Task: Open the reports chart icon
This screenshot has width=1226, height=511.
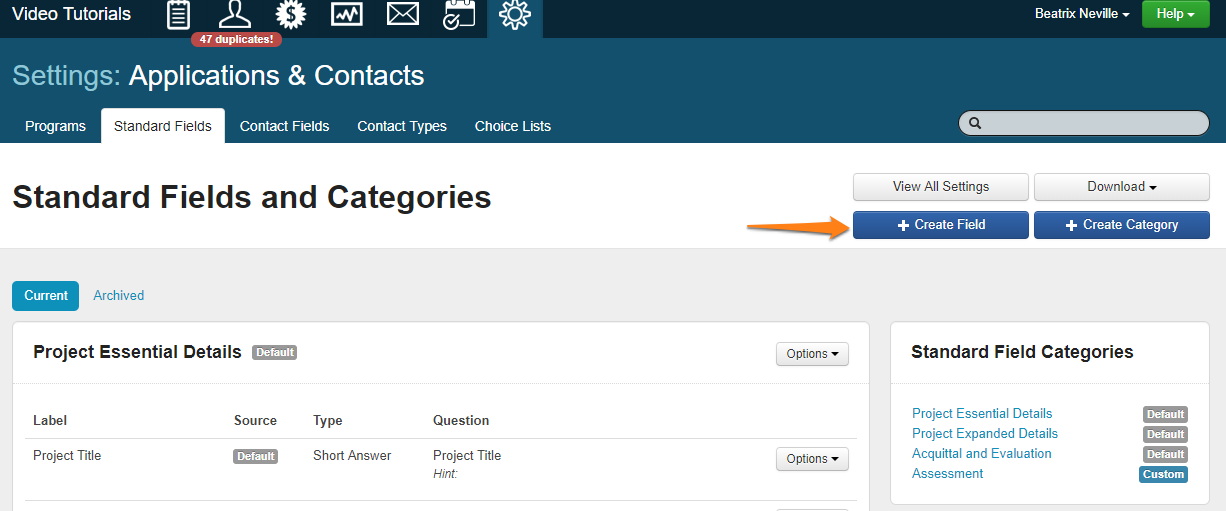Action: (347, 14)
